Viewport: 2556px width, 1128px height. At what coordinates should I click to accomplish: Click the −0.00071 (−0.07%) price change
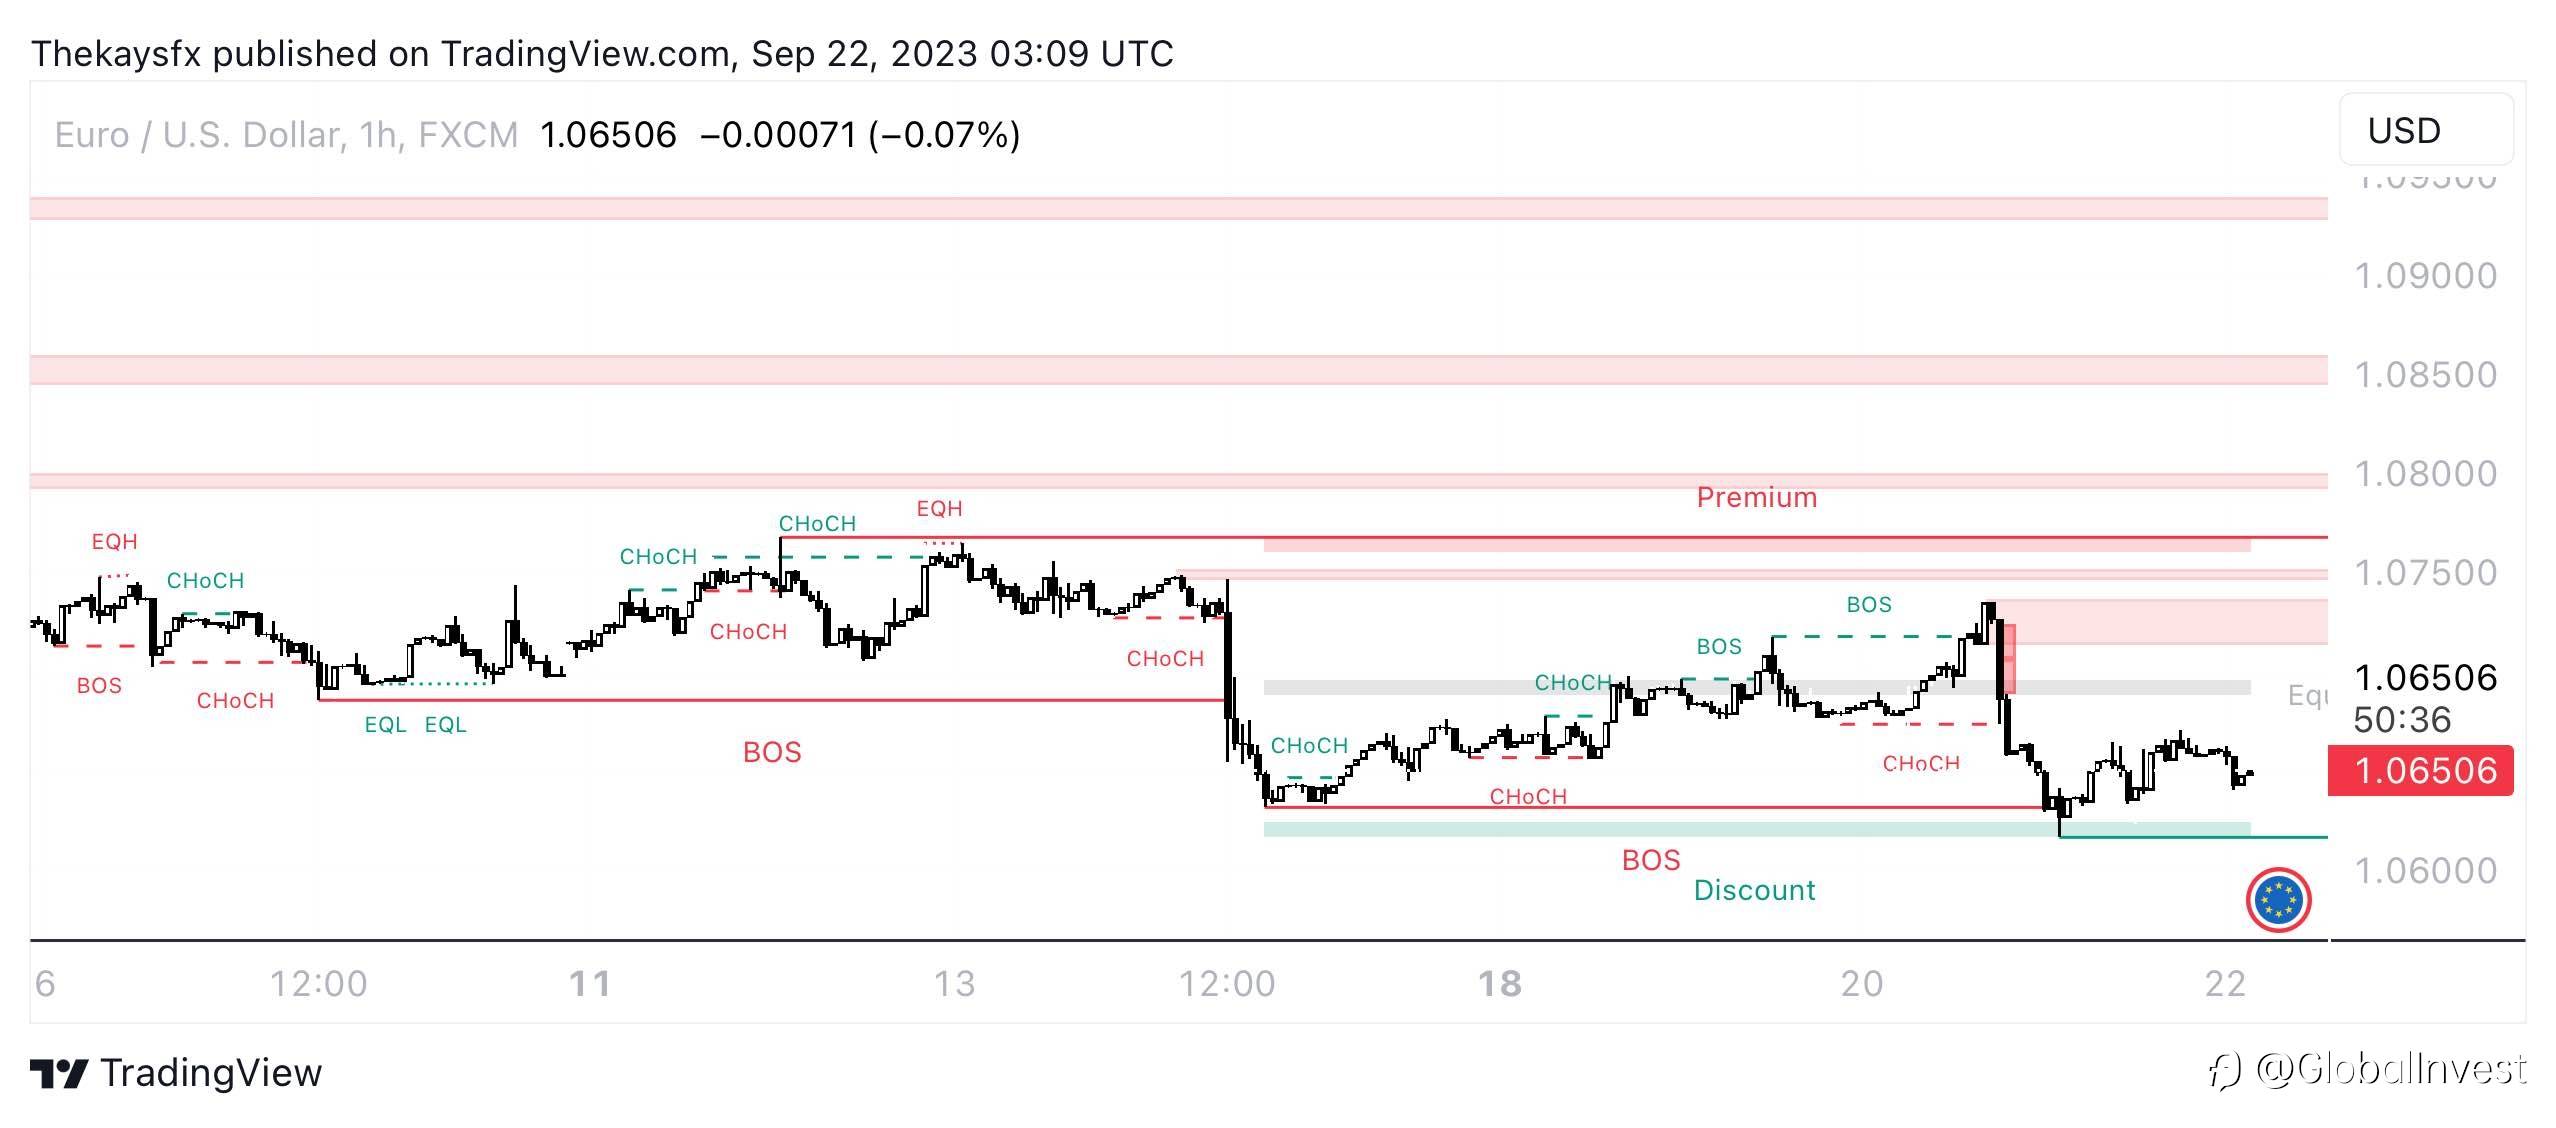[x=860, y=135]
